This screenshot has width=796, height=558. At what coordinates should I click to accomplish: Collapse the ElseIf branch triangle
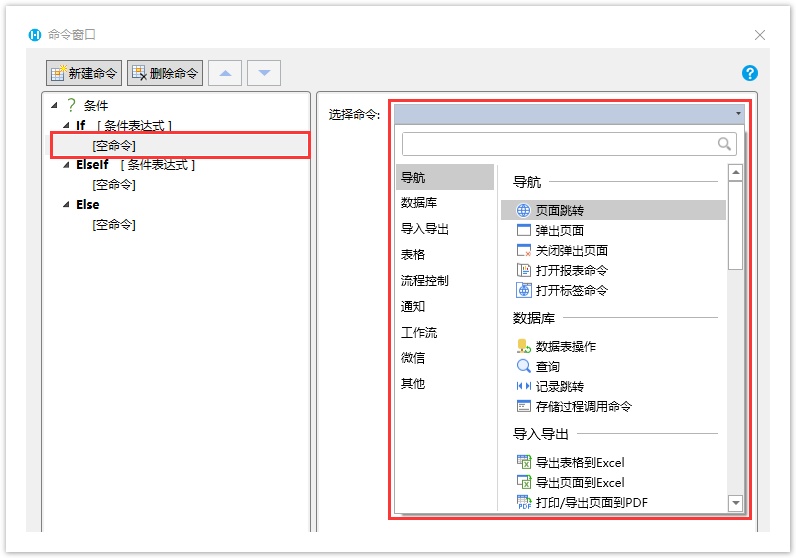[x=66, y=165]
